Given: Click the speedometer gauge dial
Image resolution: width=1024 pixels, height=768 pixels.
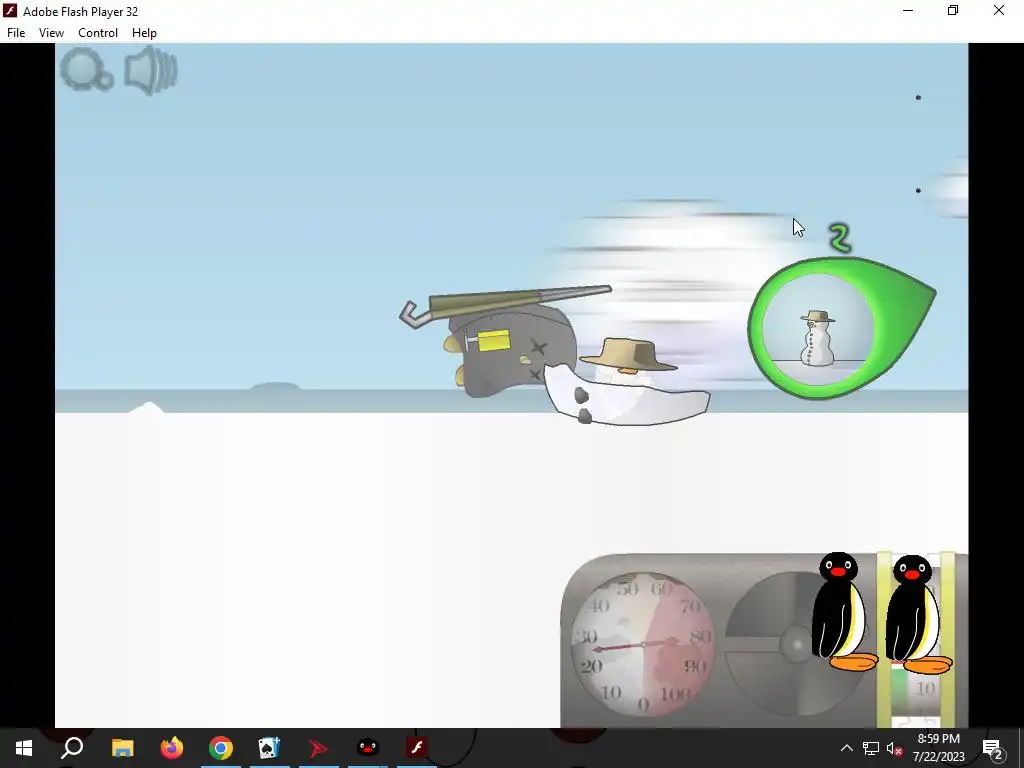Looking at the screenshot, I should (642, 644).
